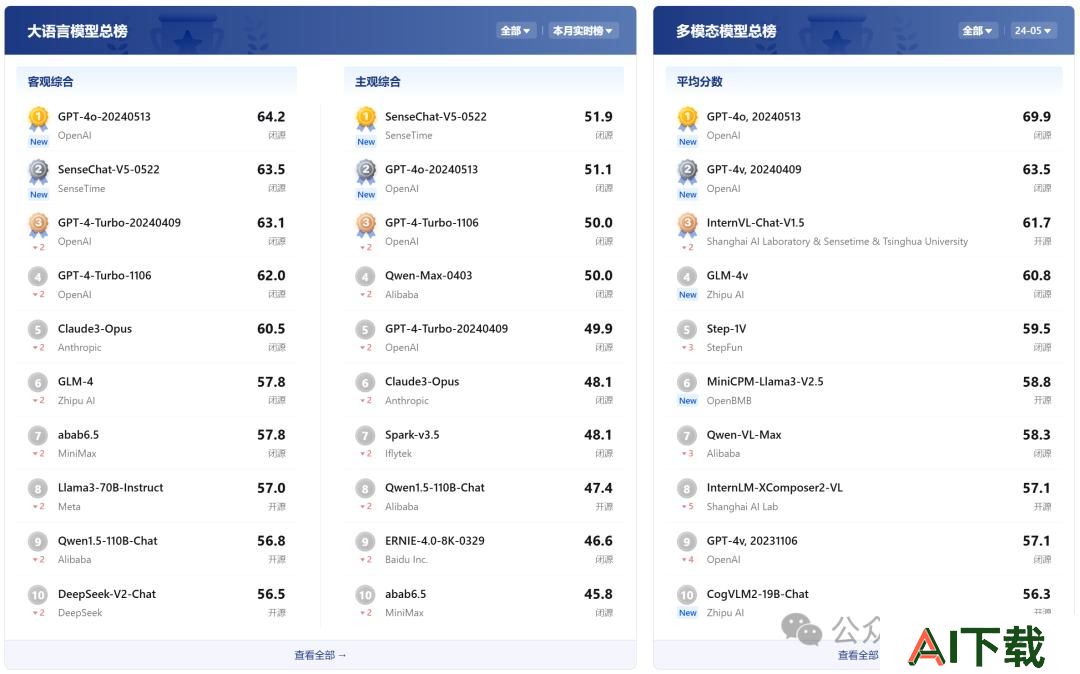Click rank 4 badge beside Qwen-Max-0403

[365, 277]
